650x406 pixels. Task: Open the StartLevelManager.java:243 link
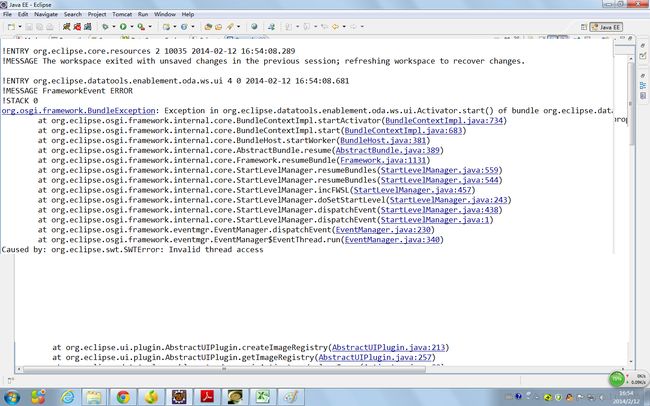pyautogui.click(x=449, y=200)
